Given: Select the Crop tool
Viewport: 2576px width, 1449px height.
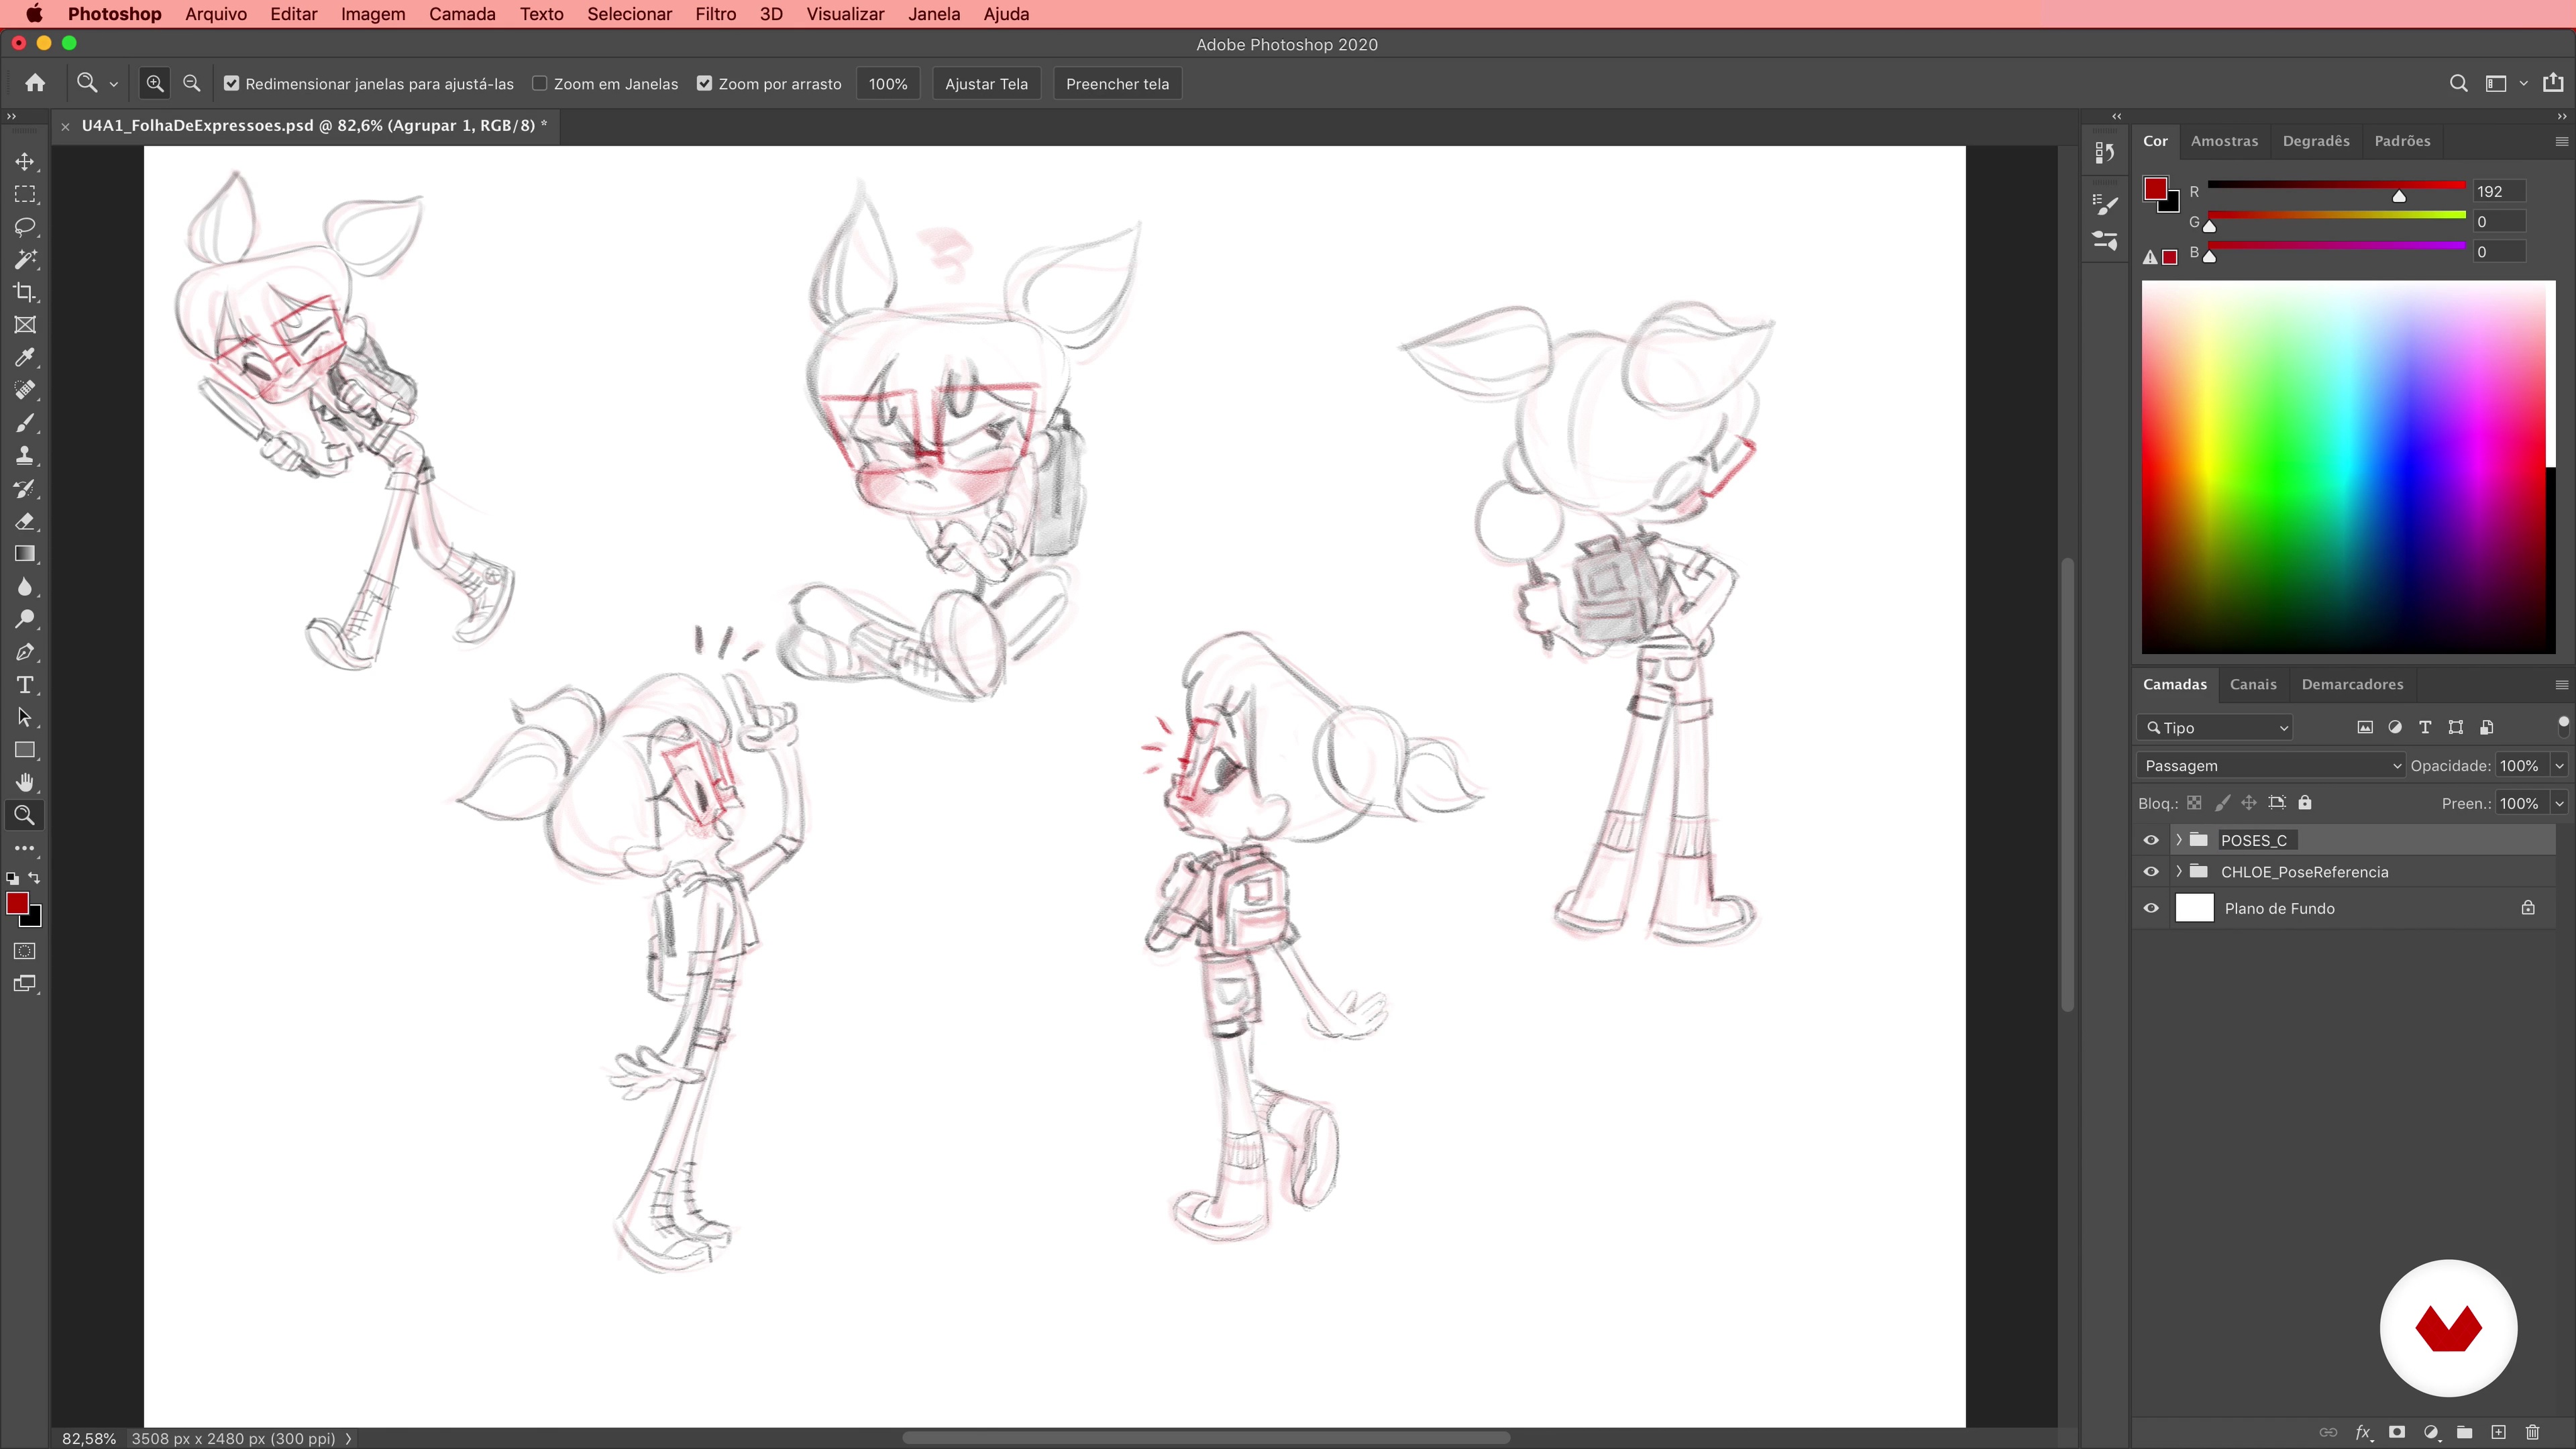Looking at the screenshot, I should [x=25, y=292].
